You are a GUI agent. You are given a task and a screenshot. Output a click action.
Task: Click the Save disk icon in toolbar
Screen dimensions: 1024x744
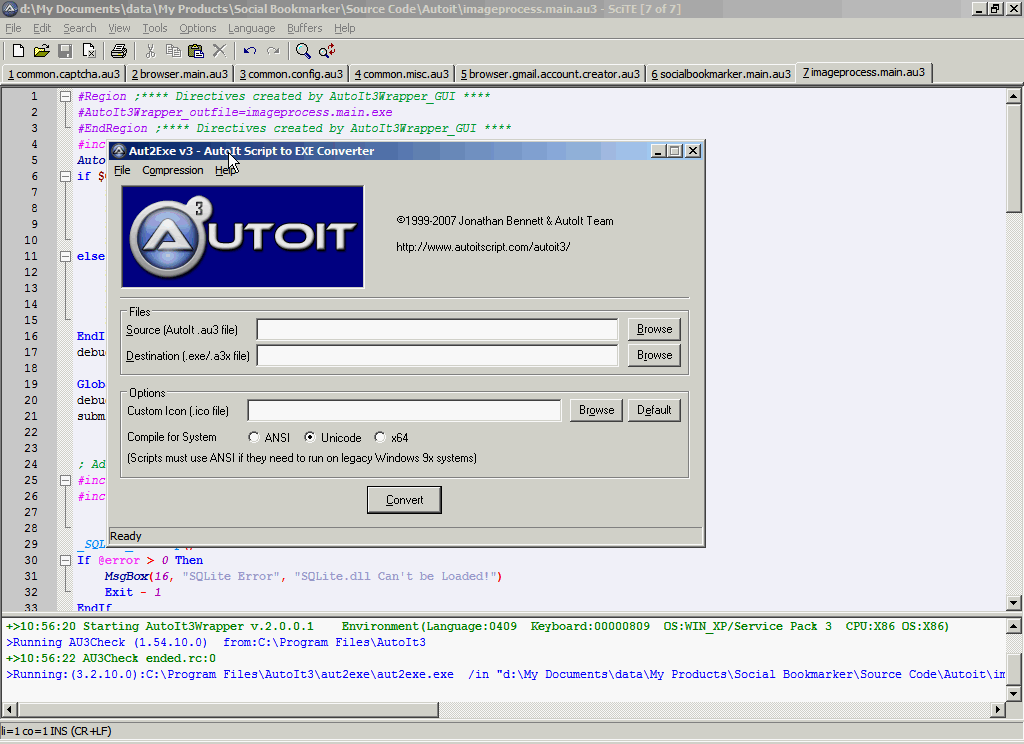pyautogui.click(x=65, y=51)
